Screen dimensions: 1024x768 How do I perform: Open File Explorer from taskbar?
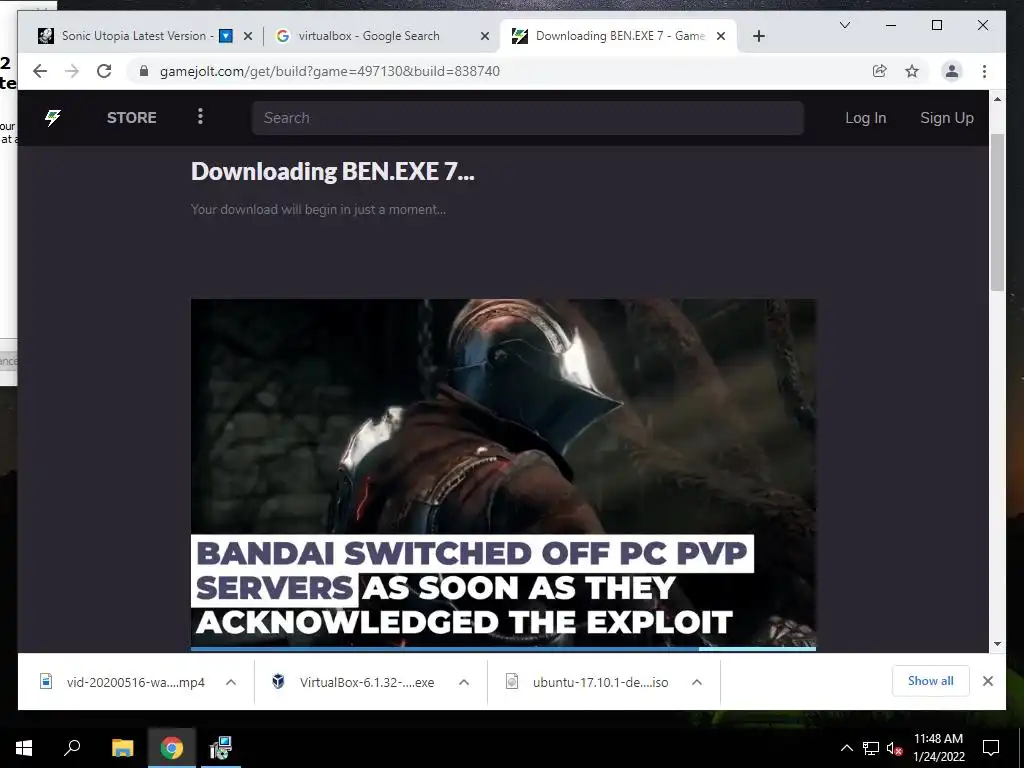coord(122,748)
